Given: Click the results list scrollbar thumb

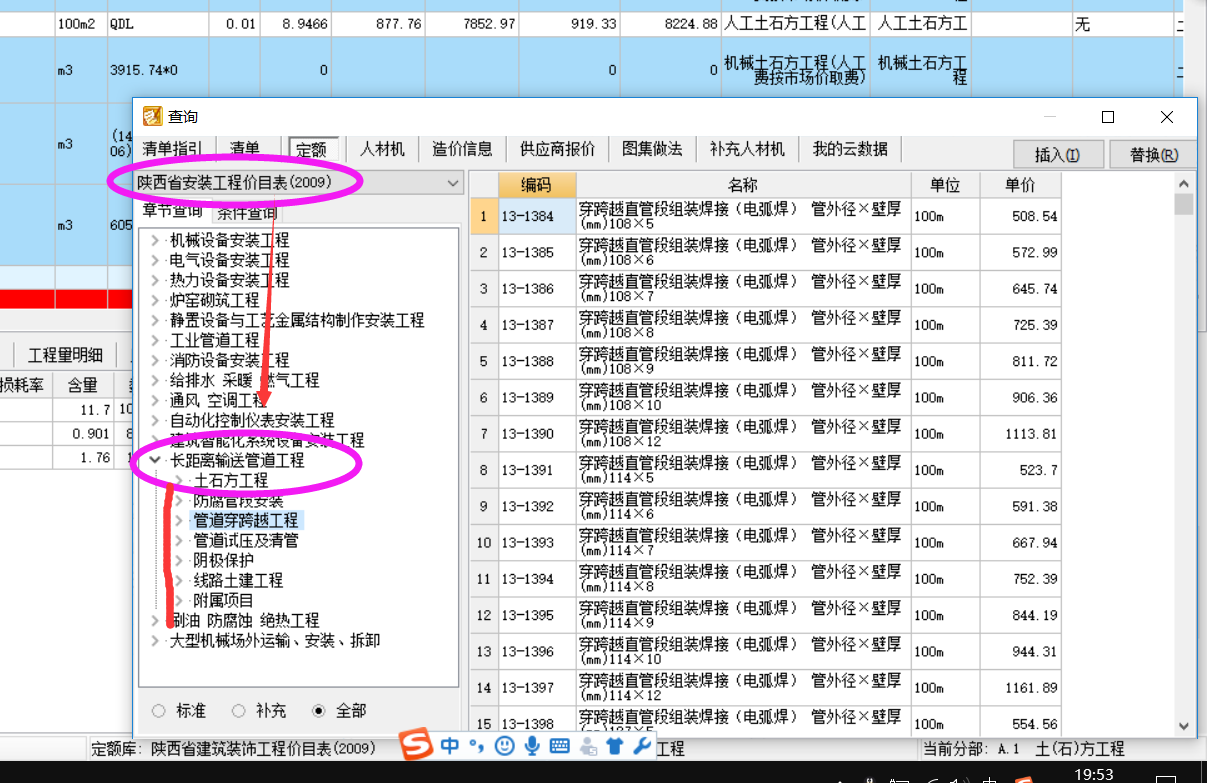Looking at the screenshot, I should (1184, 204).
